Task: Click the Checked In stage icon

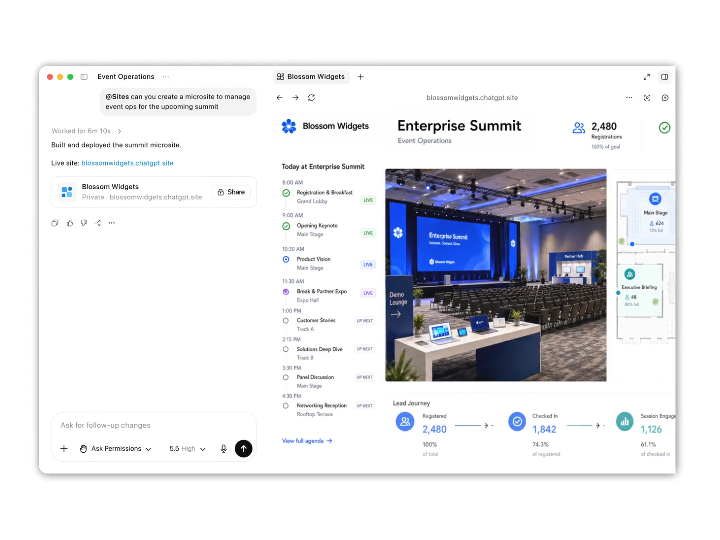Action: pyautogui.click(x=517, y=422)
